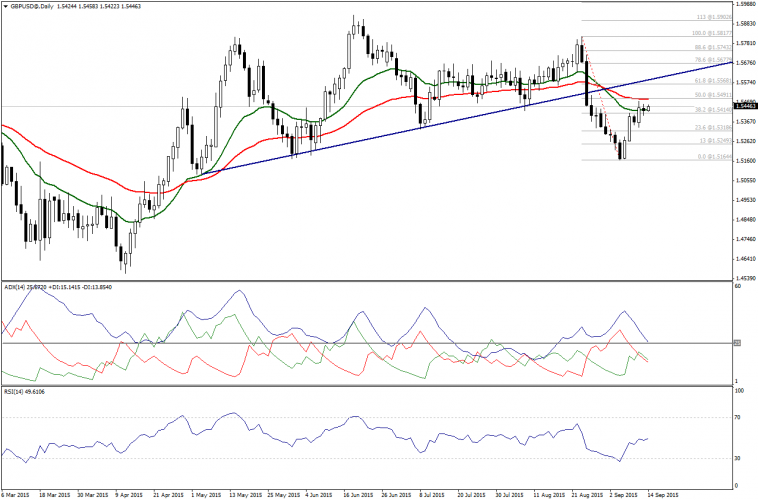Select the 0.0 @1.51644 Fibonacci label
The width and height of the screenshot is (758, 500).
click(714, 157)
